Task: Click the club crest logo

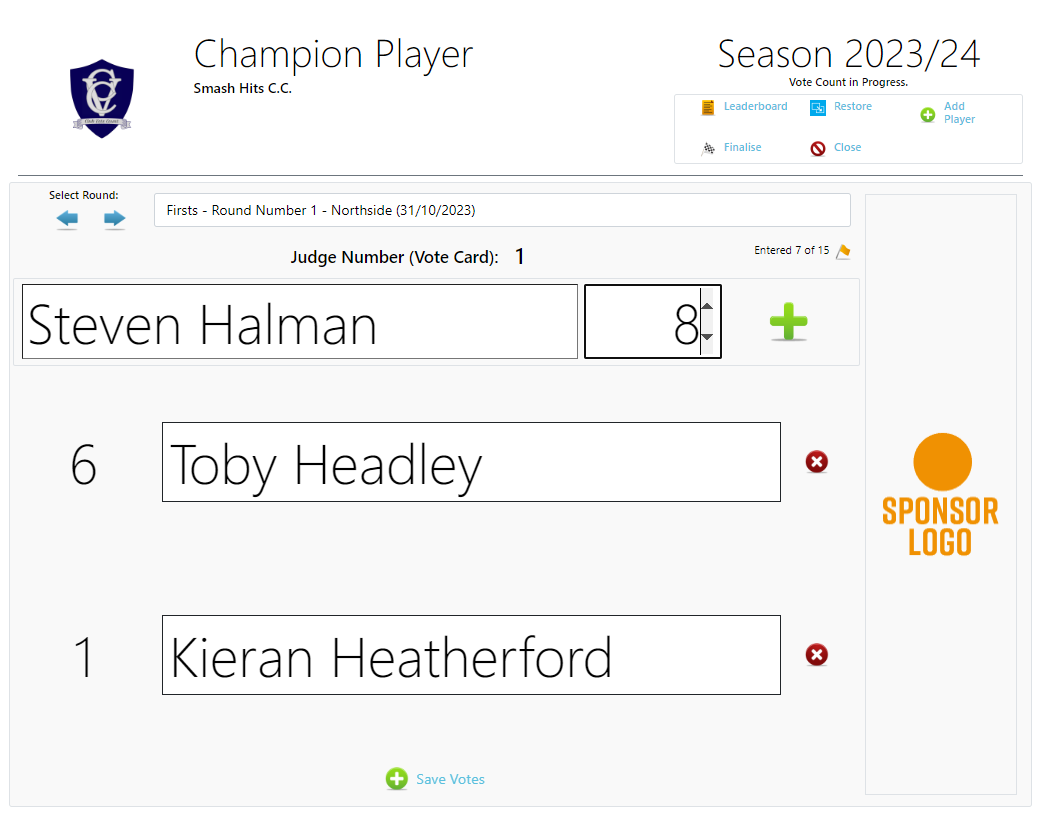Action: click(101, 98)
